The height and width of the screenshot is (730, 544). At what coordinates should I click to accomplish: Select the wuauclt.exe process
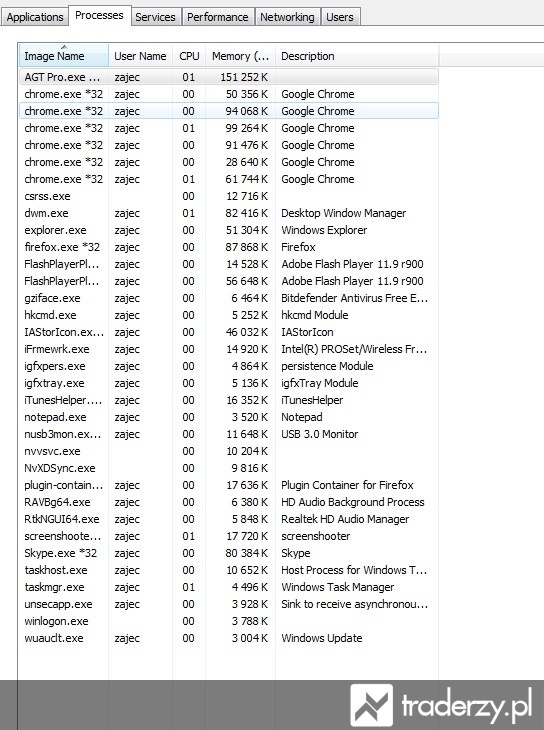(229, 638)
